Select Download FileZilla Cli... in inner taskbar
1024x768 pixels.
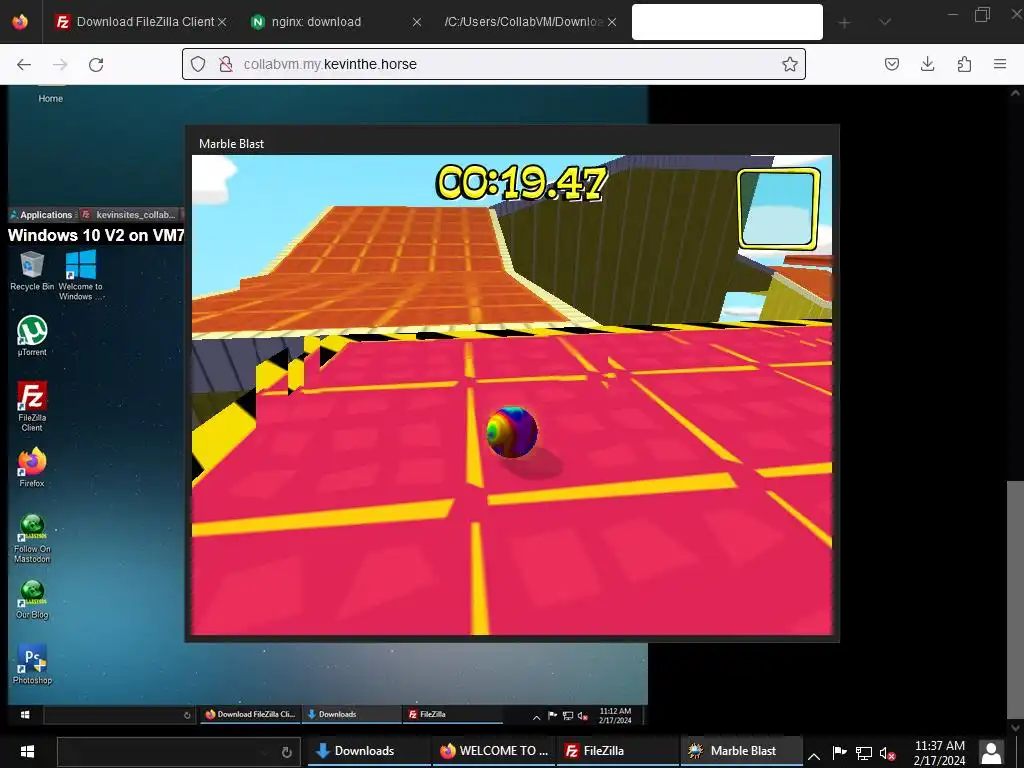[251, 714]
